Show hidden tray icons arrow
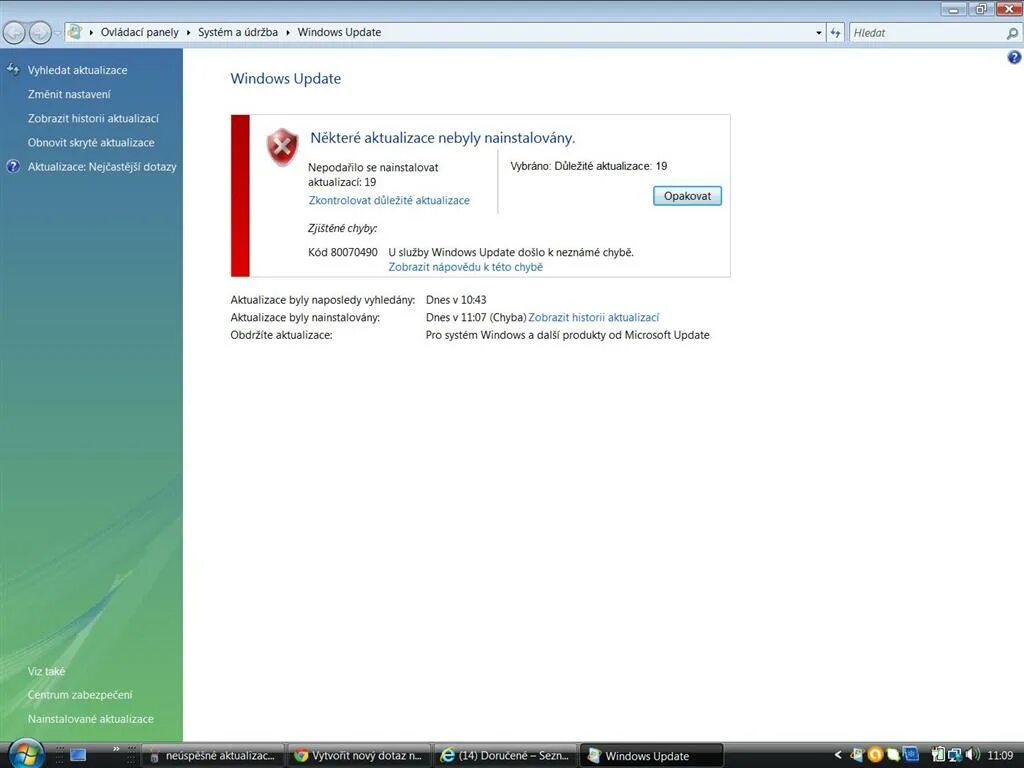Screen dimensions: 1024x768 click(838, 755)
